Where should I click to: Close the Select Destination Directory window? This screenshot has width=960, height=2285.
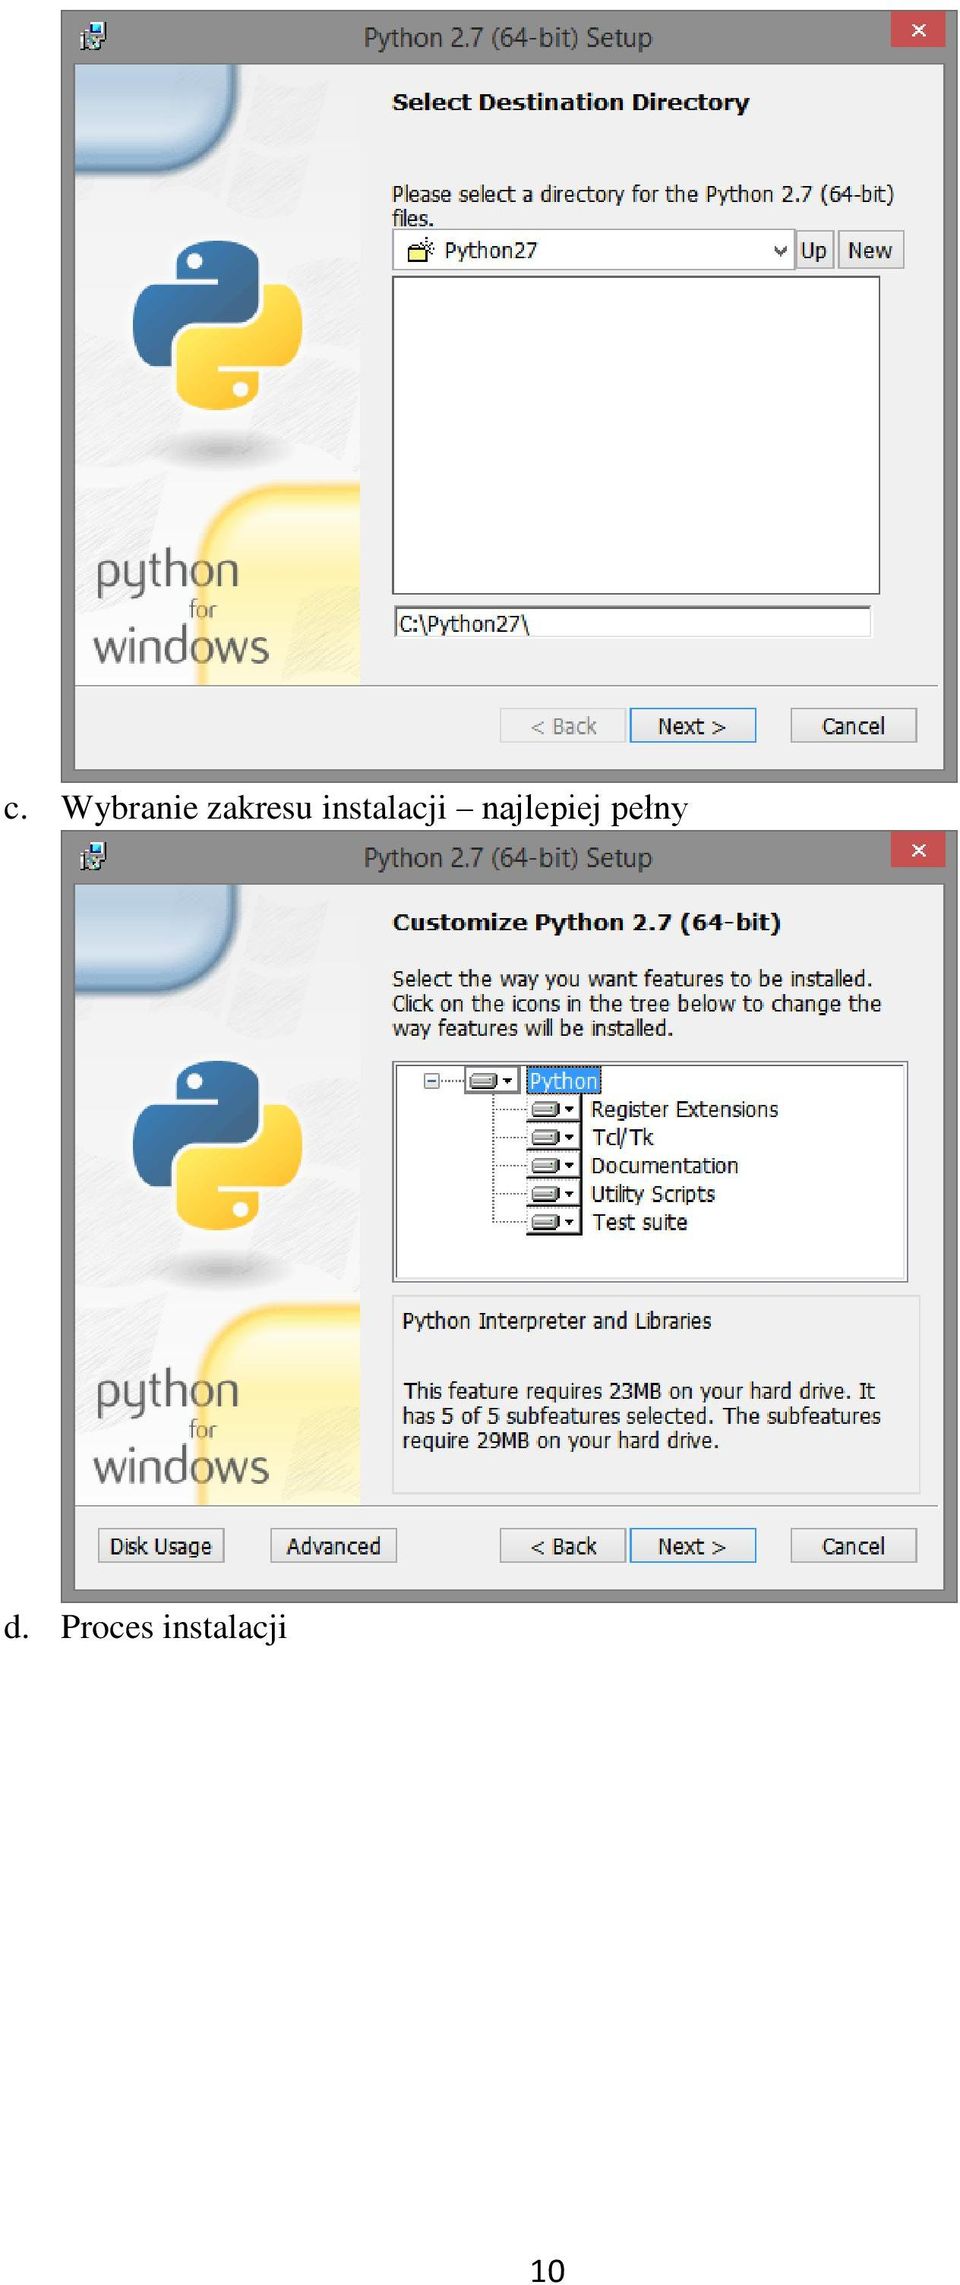918,30
